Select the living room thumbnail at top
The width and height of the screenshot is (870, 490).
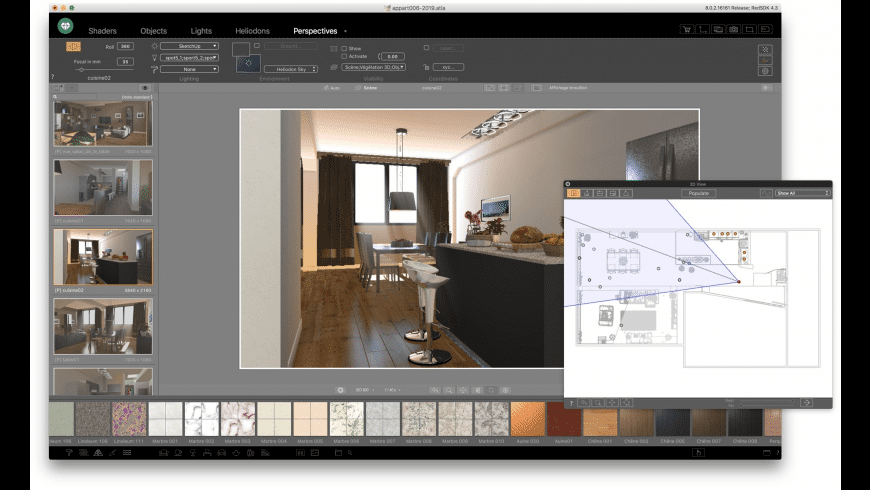click(x=103, y=123)
